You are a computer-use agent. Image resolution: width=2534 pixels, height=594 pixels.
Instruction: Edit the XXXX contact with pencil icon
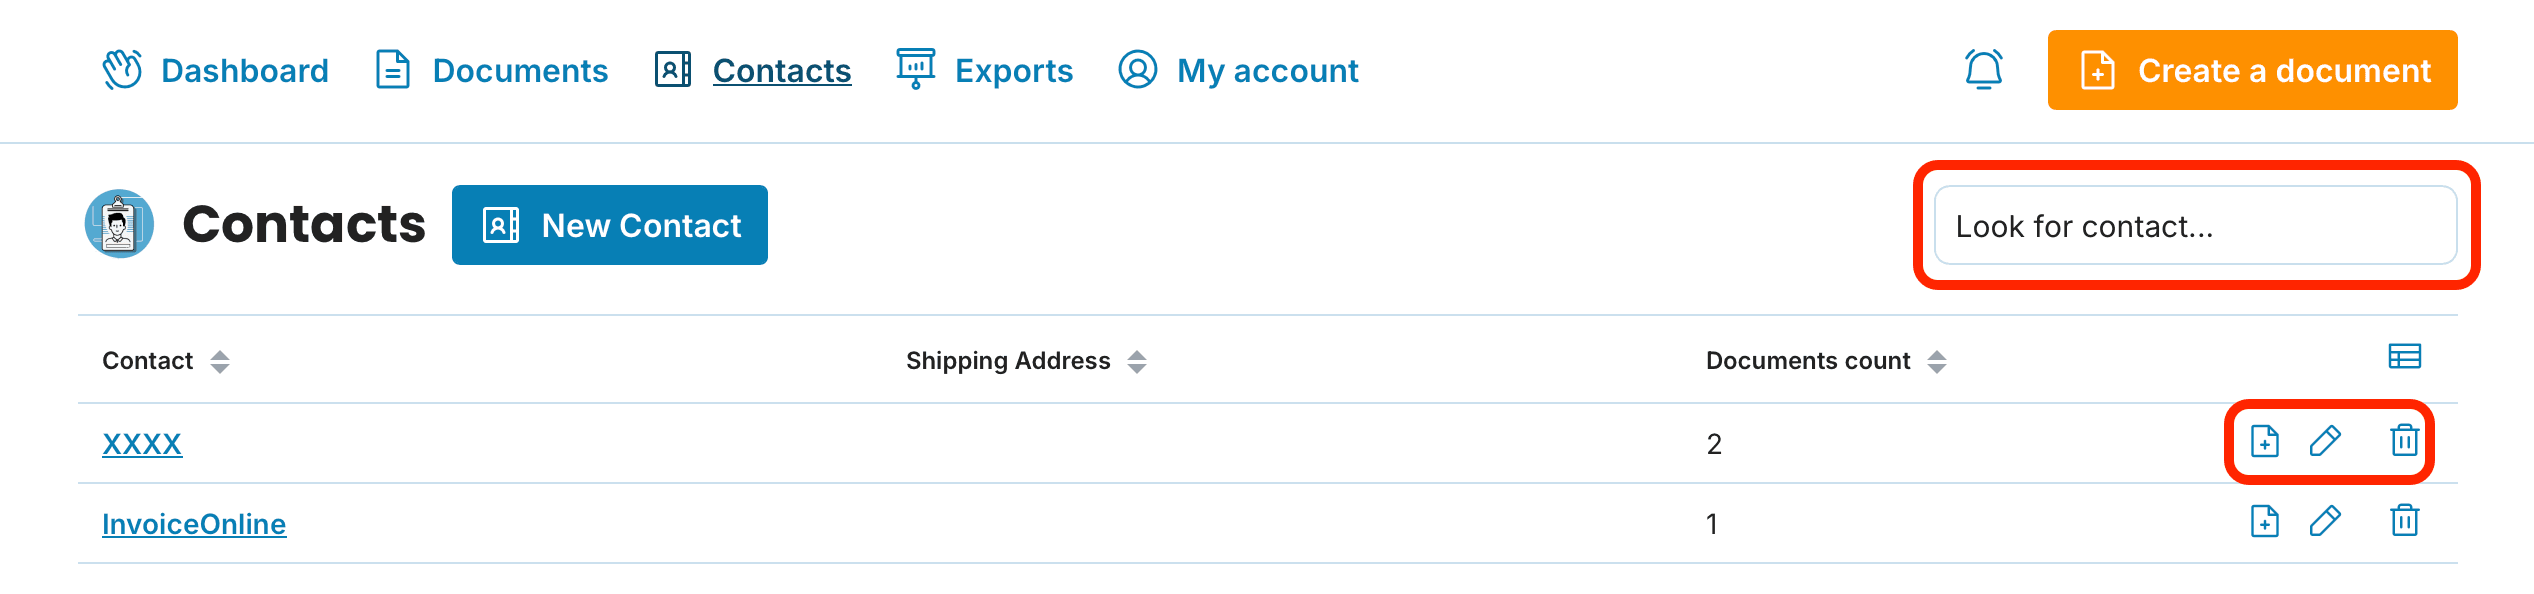[2325, 441]
